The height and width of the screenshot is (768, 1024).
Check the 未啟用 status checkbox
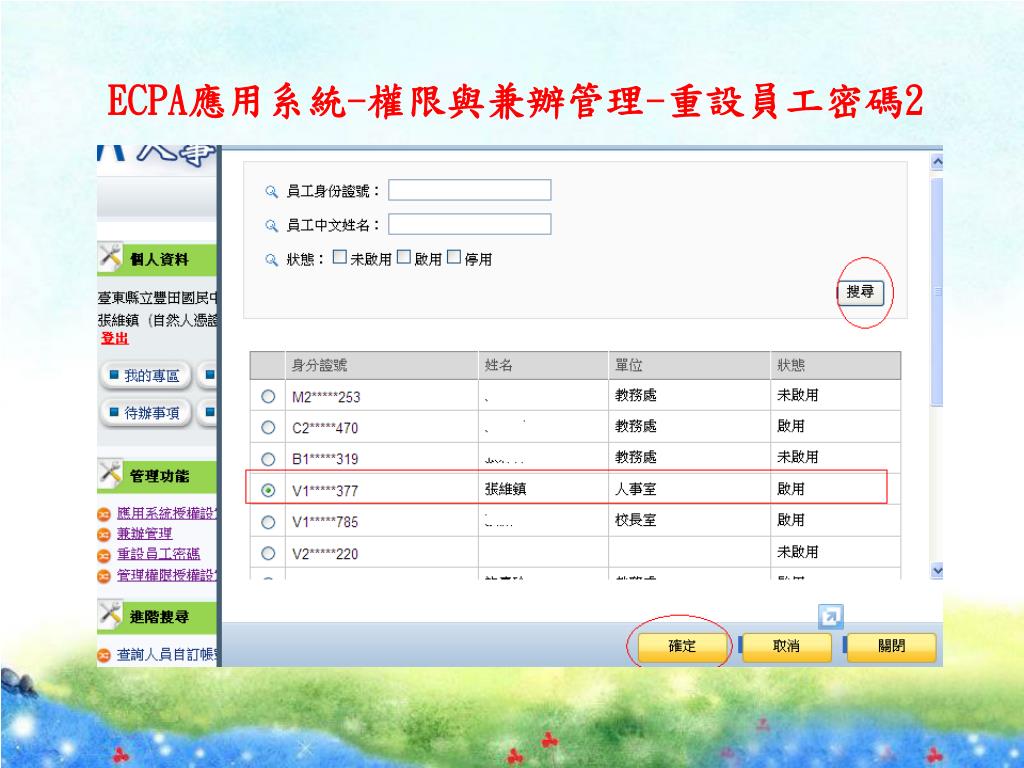tap(340, 257)
